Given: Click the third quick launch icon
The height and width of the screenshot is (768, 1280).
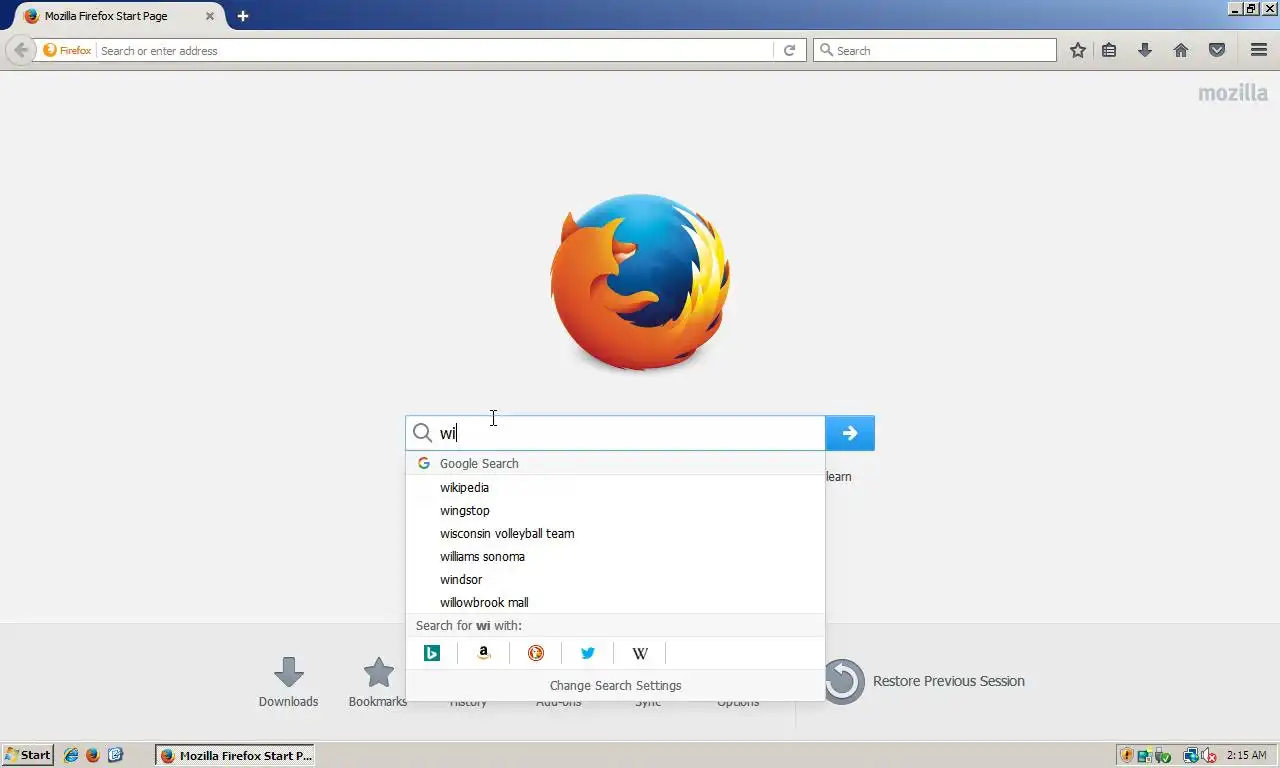Looking at the screenshot, I should click(115, 755).
